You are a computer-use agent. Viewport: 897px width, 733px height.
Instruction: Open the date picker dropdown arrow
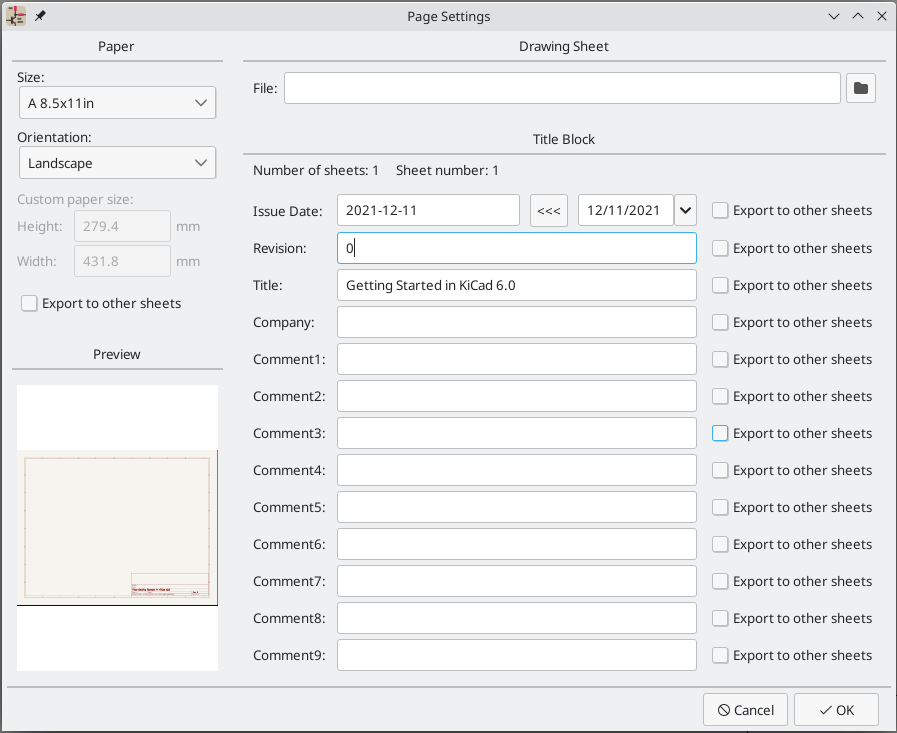pos(685,210)
